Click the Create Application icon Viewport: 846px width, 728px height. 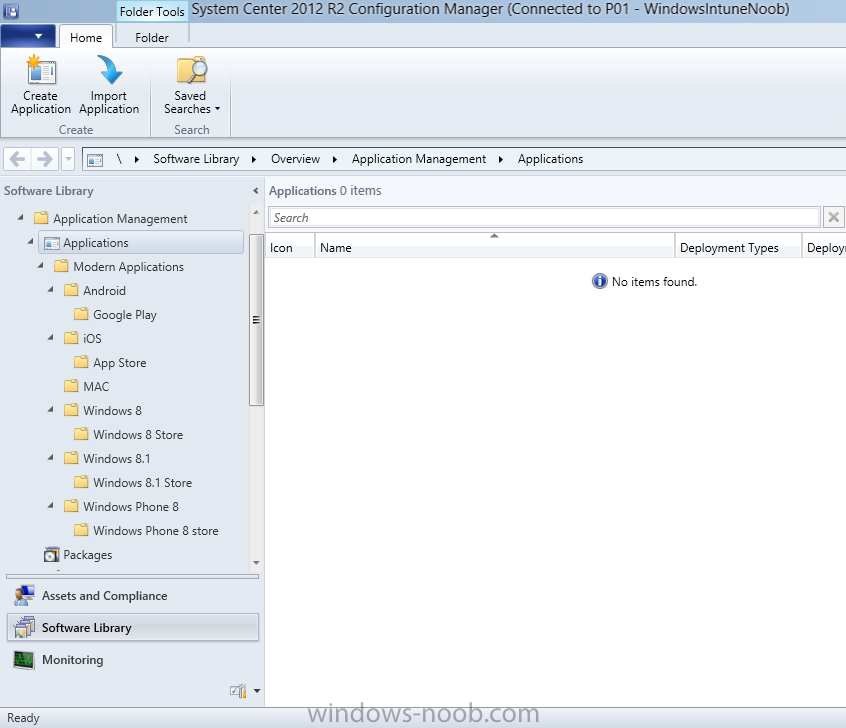point(41,69)
